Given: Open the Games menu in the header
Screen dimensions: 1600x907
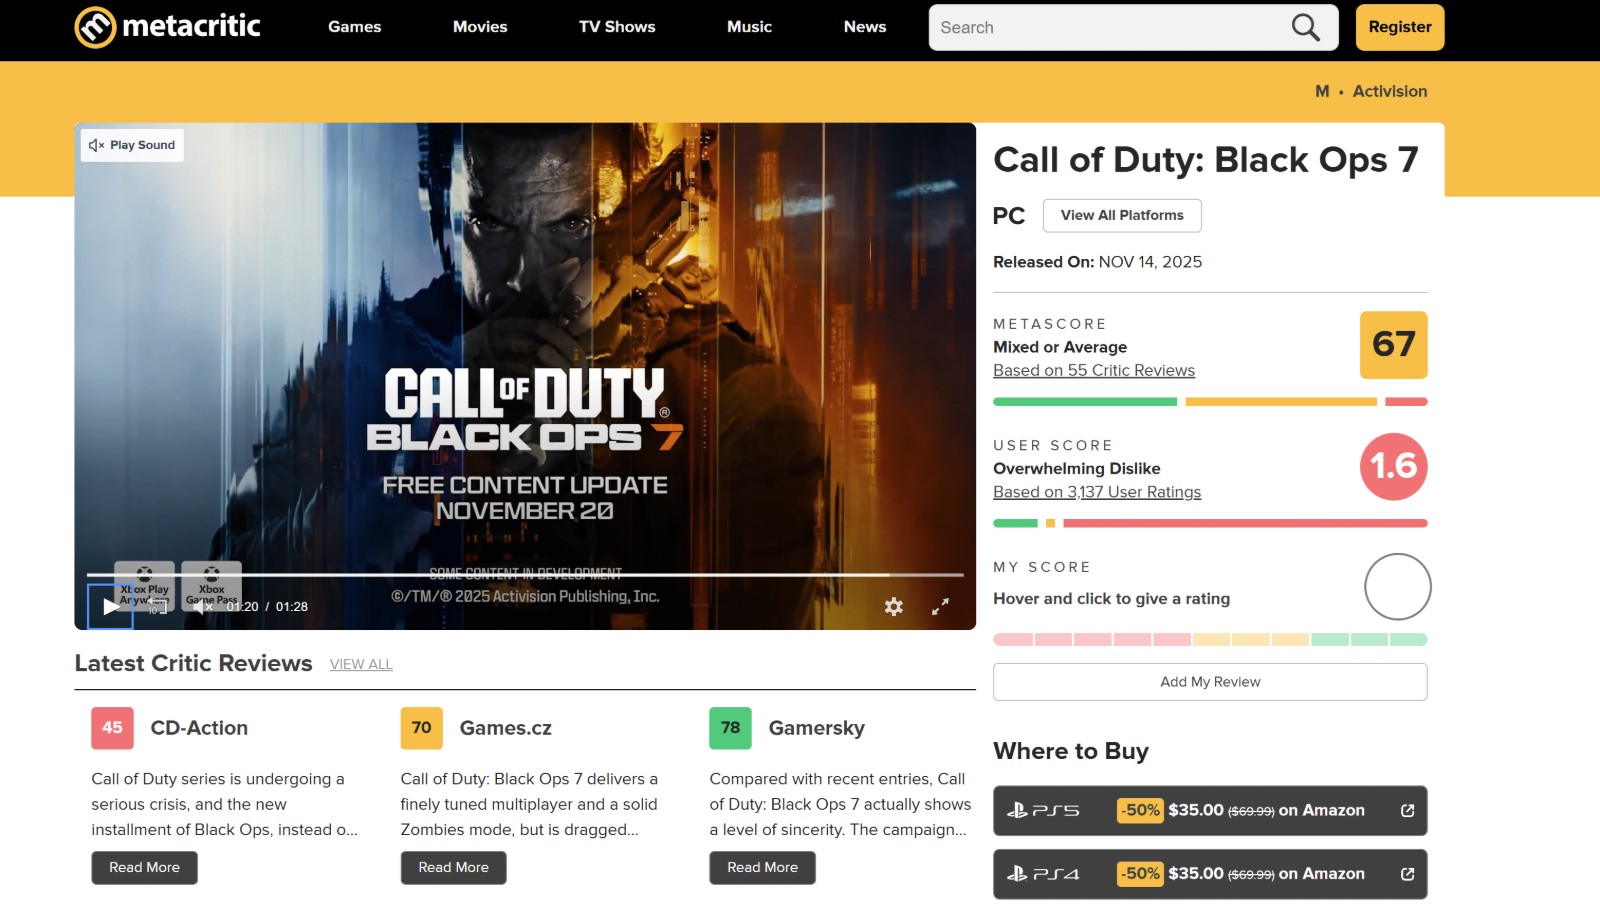Looking at the screenshot, I should tap(354, 27).
